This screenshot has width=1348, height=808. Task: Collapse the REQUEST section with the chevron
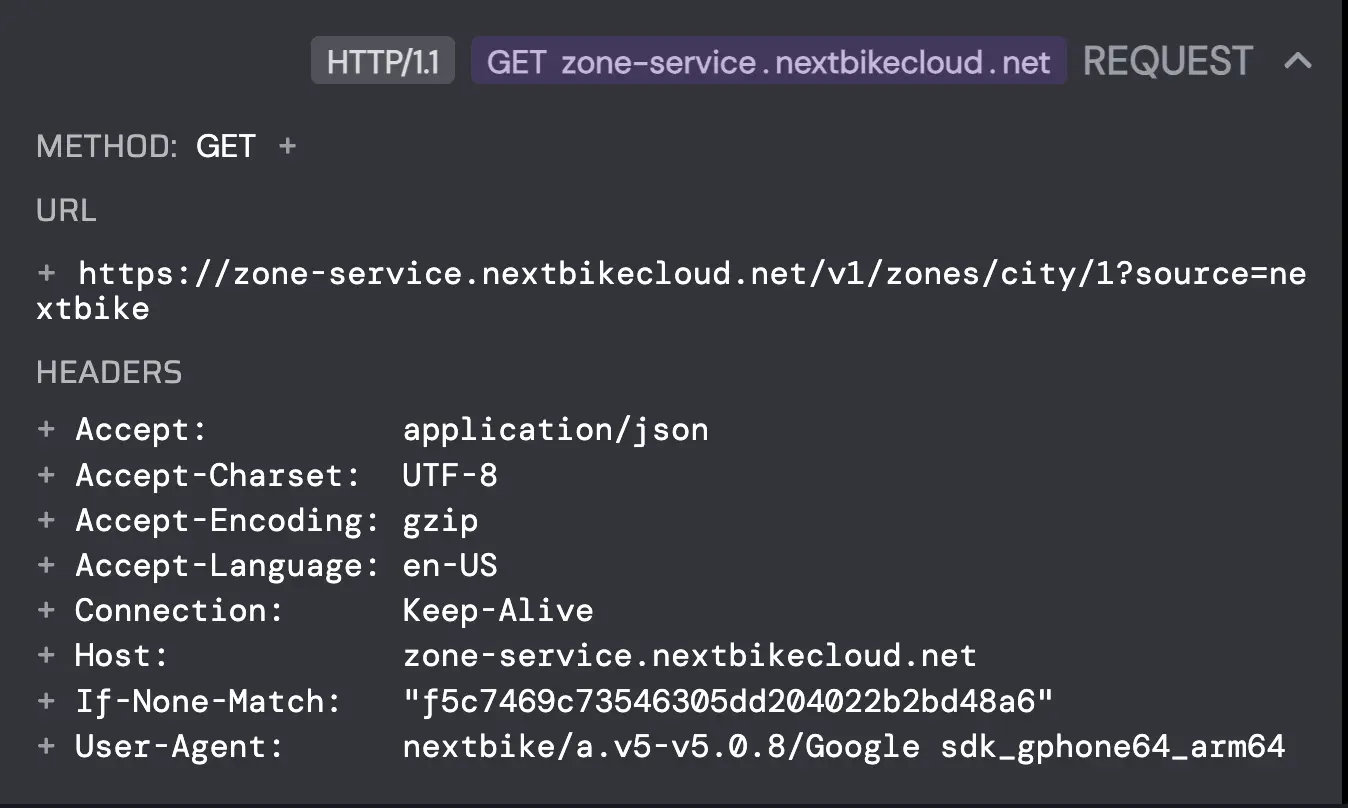(x=1297, y=61)
